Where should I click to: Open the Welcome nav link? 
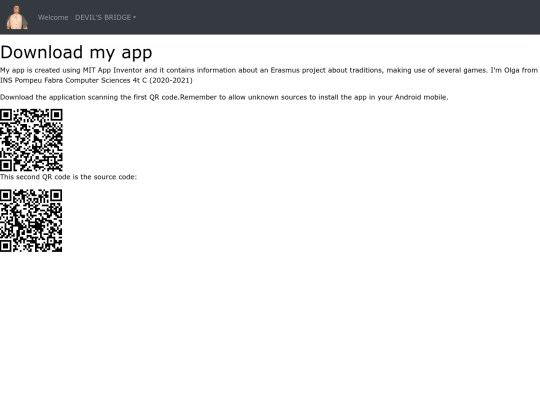coord(53,18)
